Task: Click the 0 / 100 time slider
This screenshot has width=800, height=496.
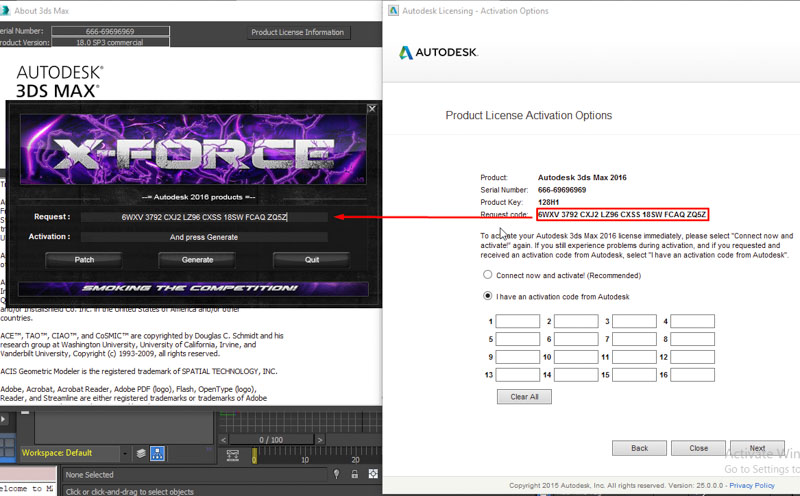Action: click(270, 439)
